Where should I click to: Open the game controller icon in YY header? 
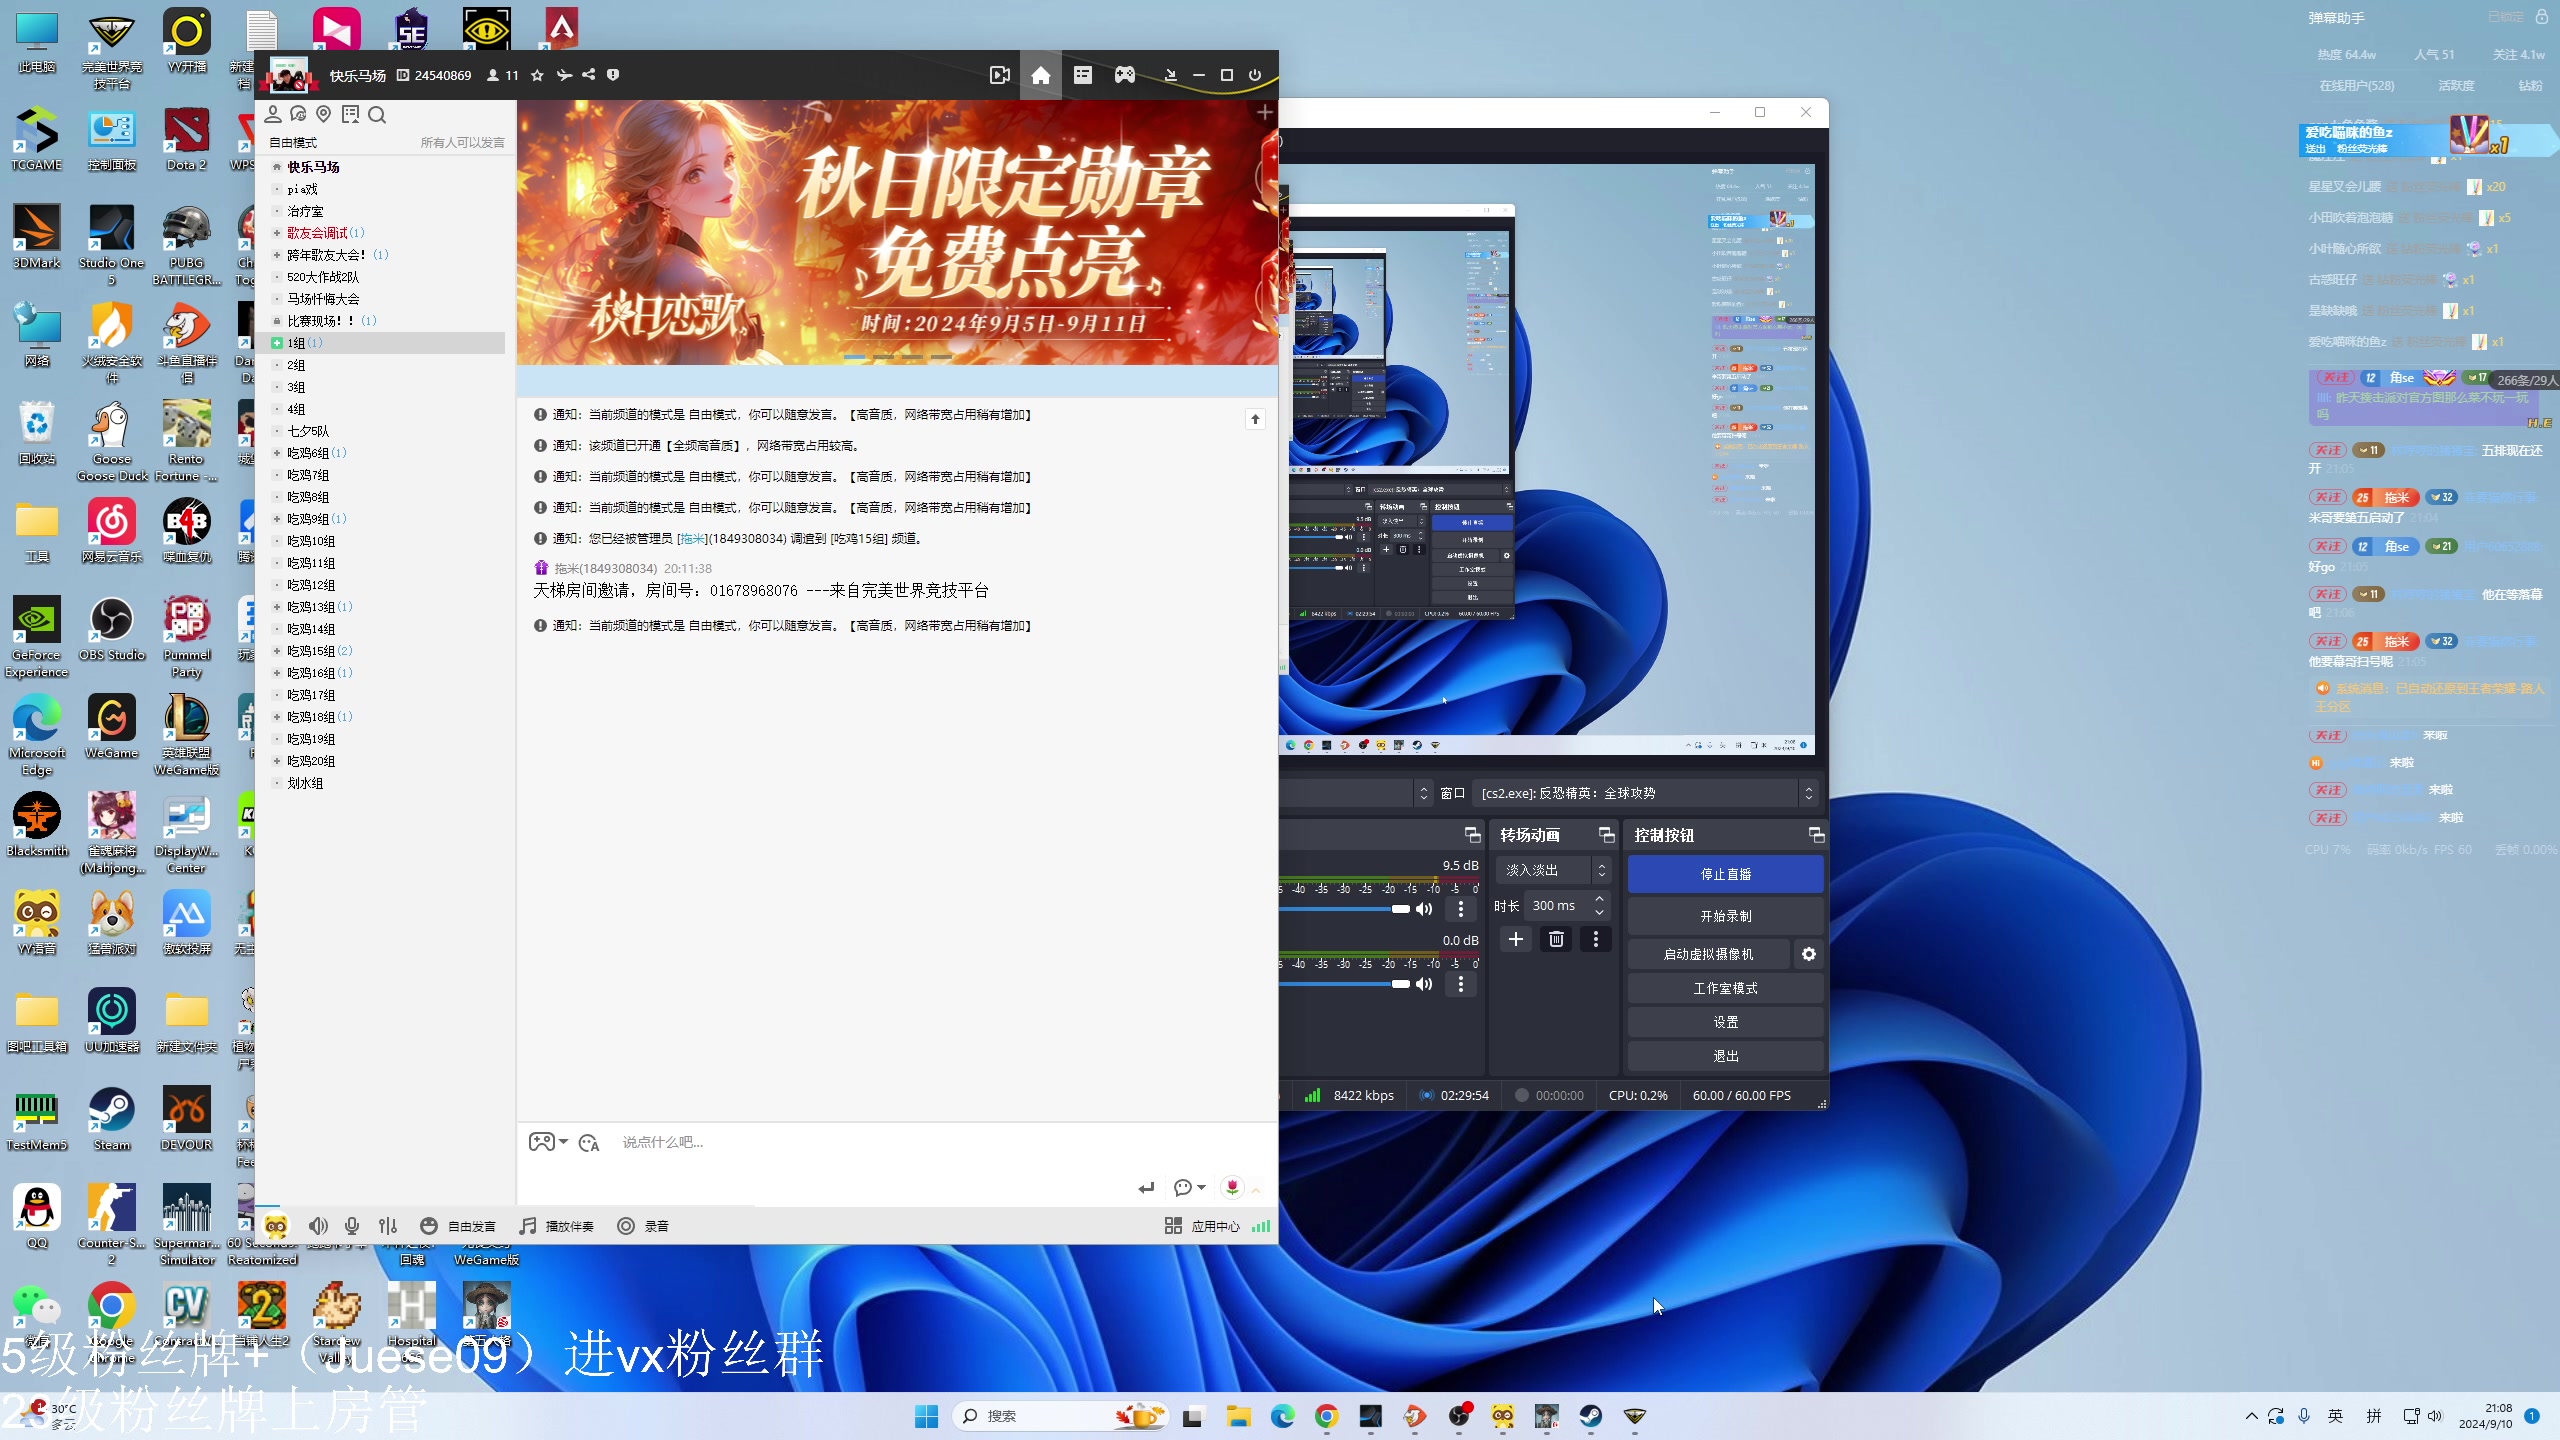pyautogui.click(x=1125, y=75)
